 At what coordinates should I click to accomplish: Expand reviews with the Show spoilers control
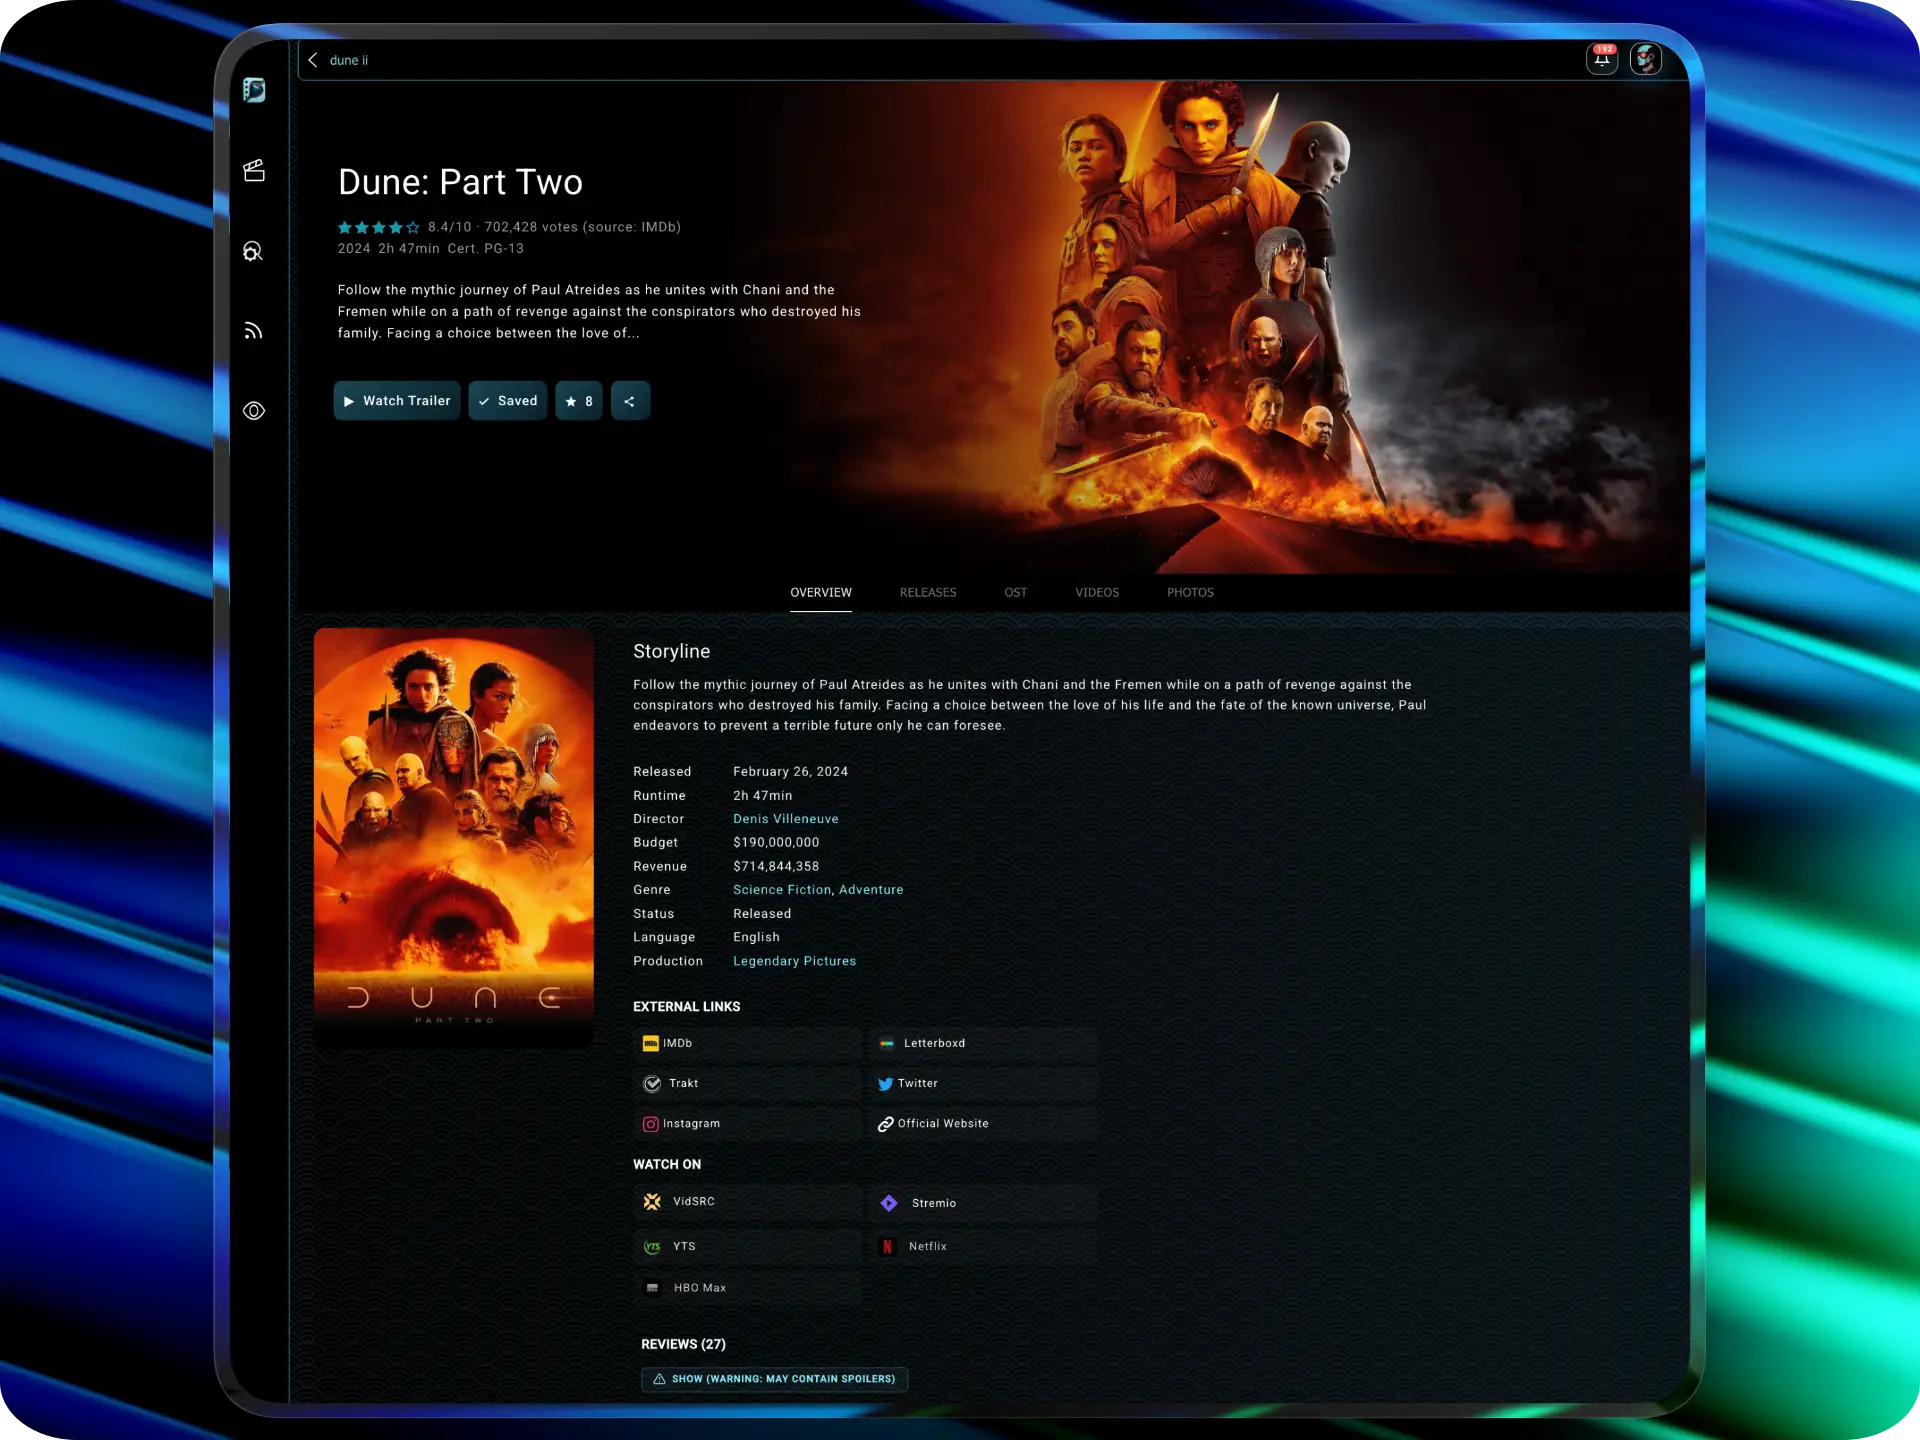coord(774,1378)
